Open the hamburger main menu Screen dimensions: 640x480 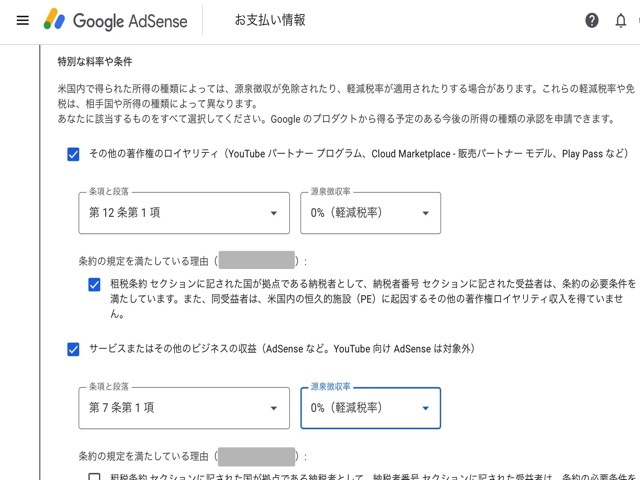pos(23,20)
